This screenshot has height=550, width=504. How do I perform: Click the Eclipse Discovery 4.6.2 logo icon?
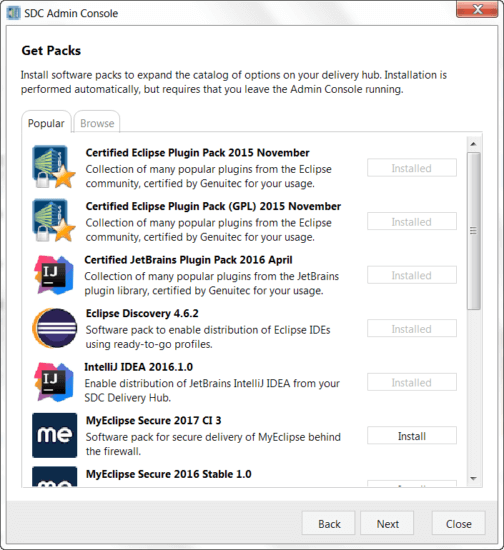[x=54, y=328]
